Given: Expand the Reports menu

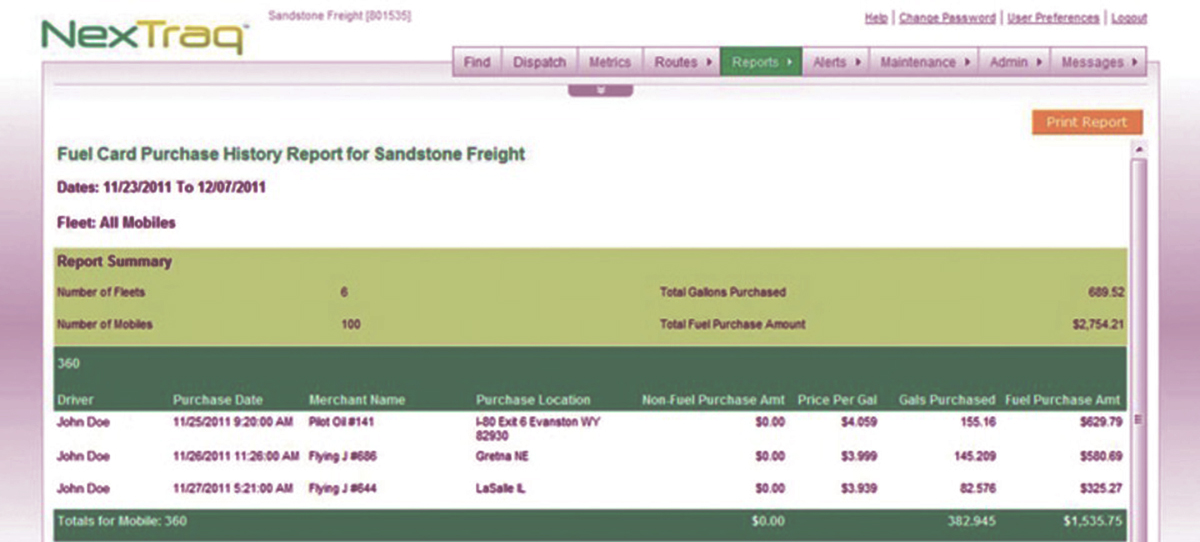Looking at the screenshot, I should (x=761, y=62).
